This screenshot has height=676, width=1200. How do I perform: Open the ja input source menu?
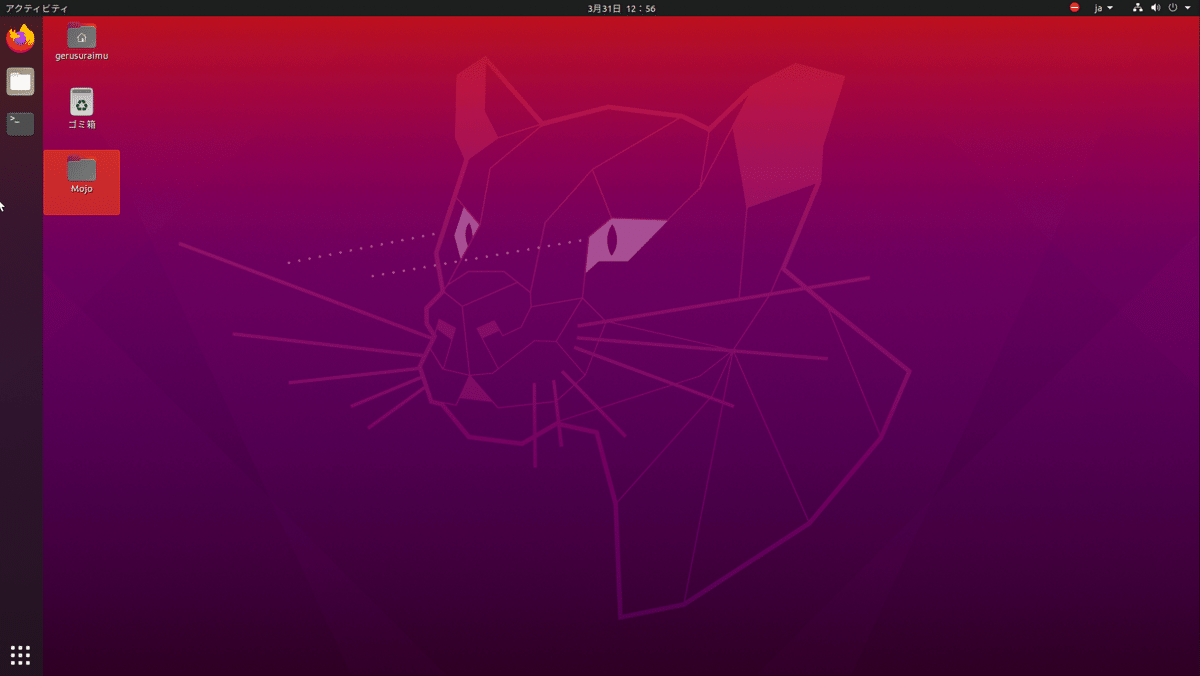point(1104,8)
